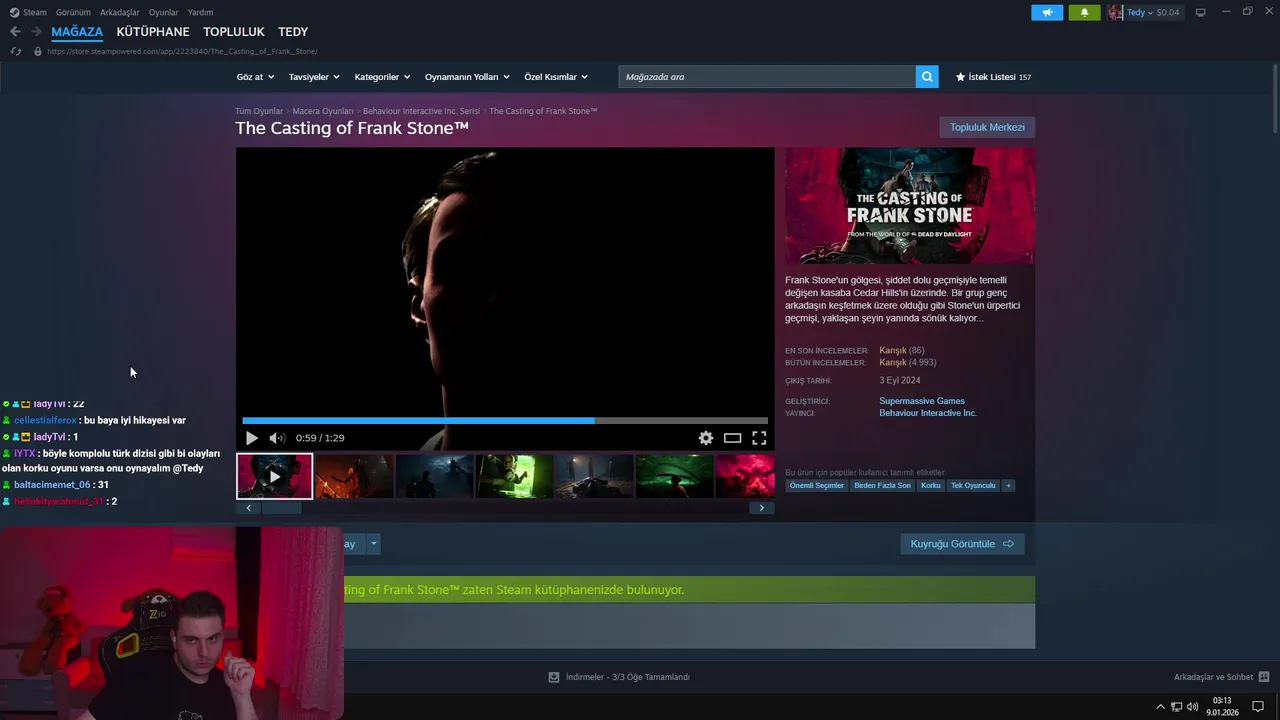Open the taskbar volume icon
This screenshot has height=720, width=1280.
[x=1192, y=707]
